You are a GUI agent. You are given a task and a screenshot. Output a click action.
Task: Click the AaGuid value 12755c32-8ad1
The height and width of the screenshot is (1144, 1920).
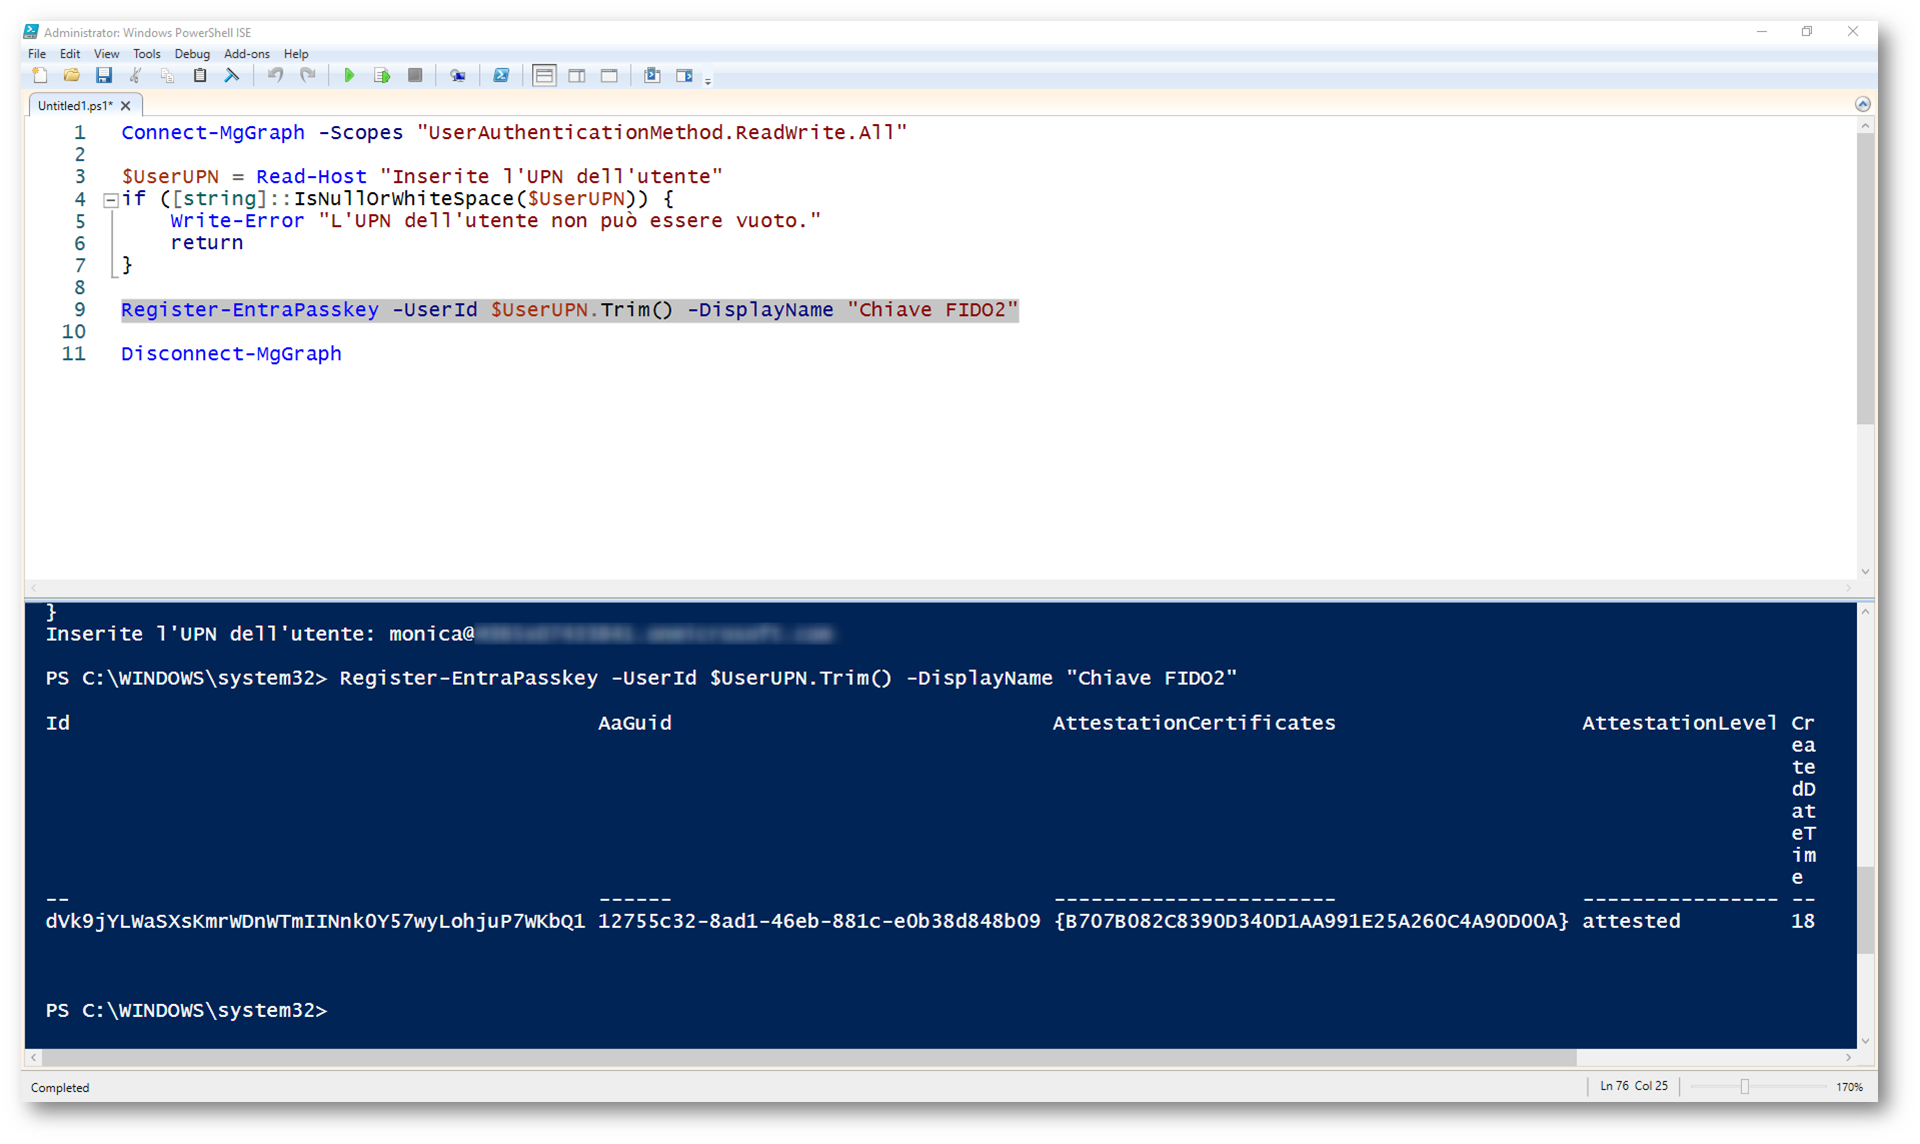[819, 921]
